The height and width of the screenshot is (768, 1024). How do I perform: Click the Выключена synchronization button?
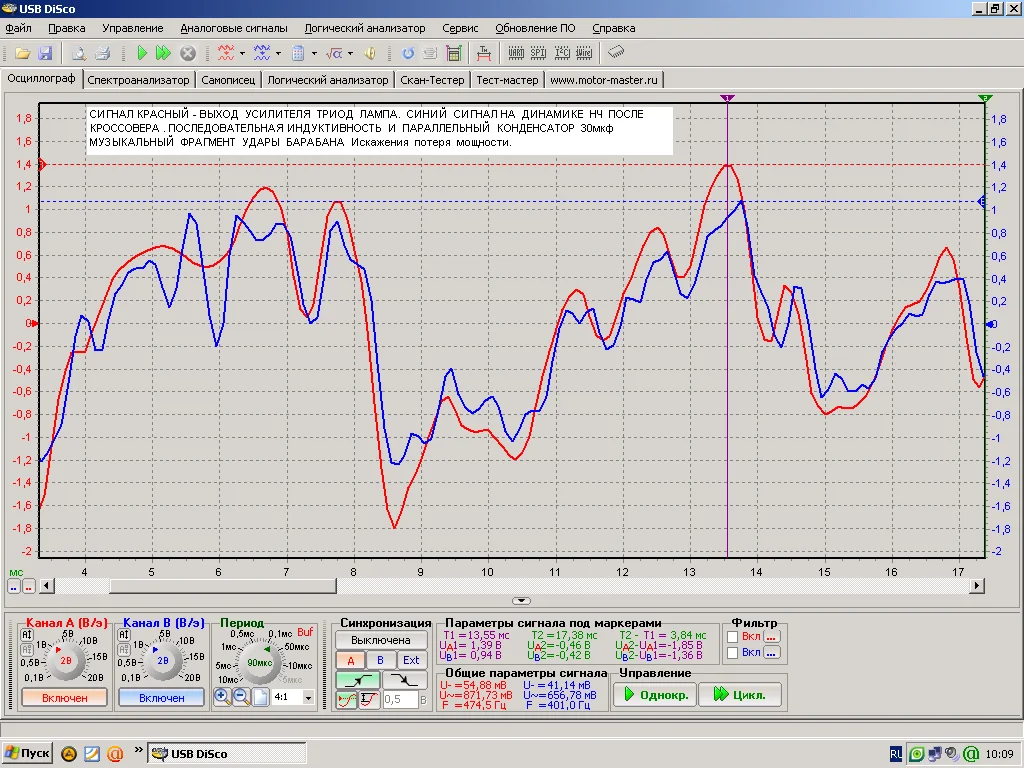click(x=381, y=640)
